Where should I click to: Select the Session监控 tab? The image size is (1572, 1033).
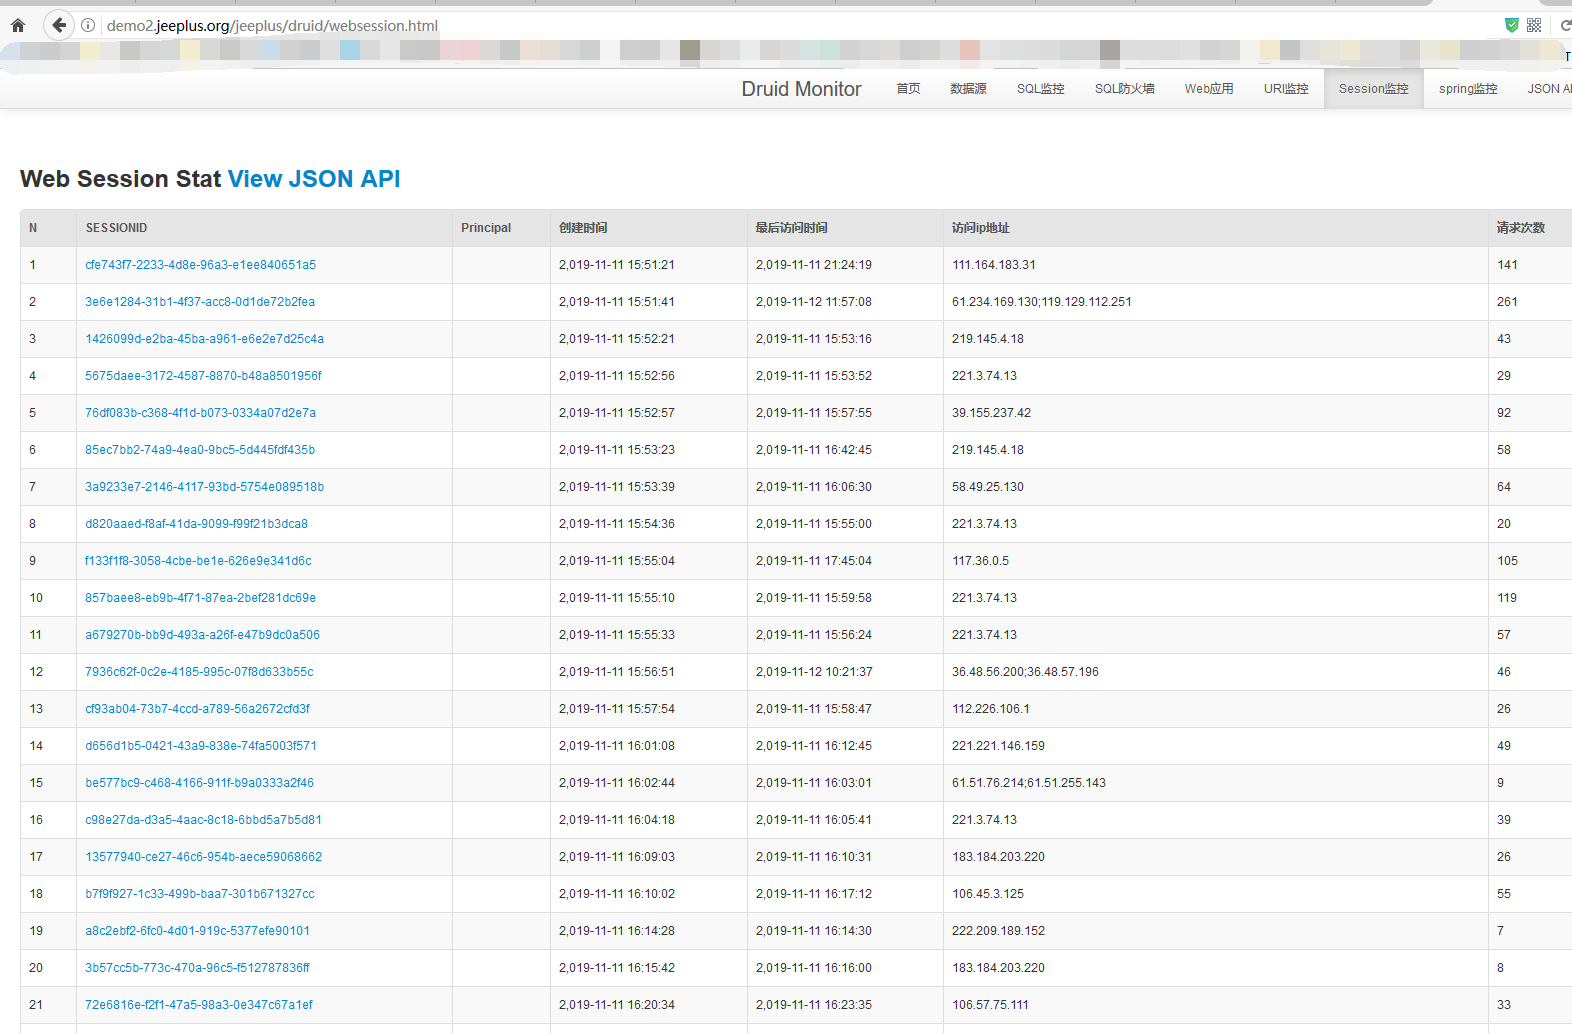1374,89
